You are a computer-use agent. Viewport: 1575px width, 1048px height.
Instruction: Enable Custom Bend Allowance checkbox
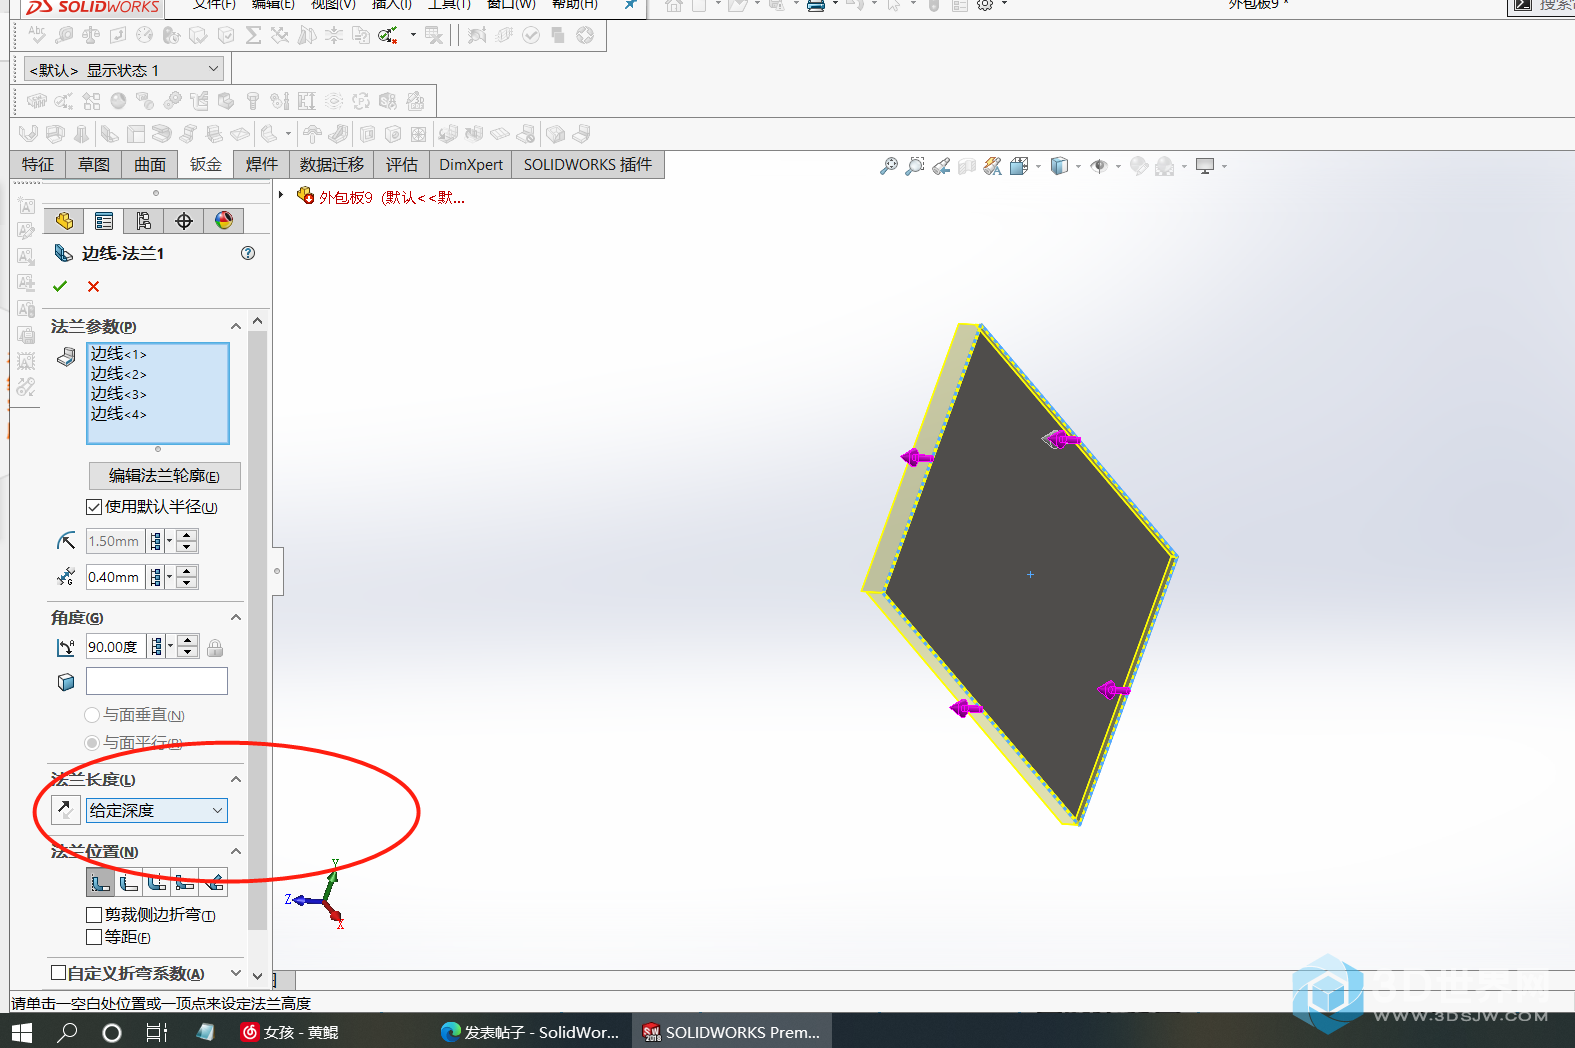point(59,973)
